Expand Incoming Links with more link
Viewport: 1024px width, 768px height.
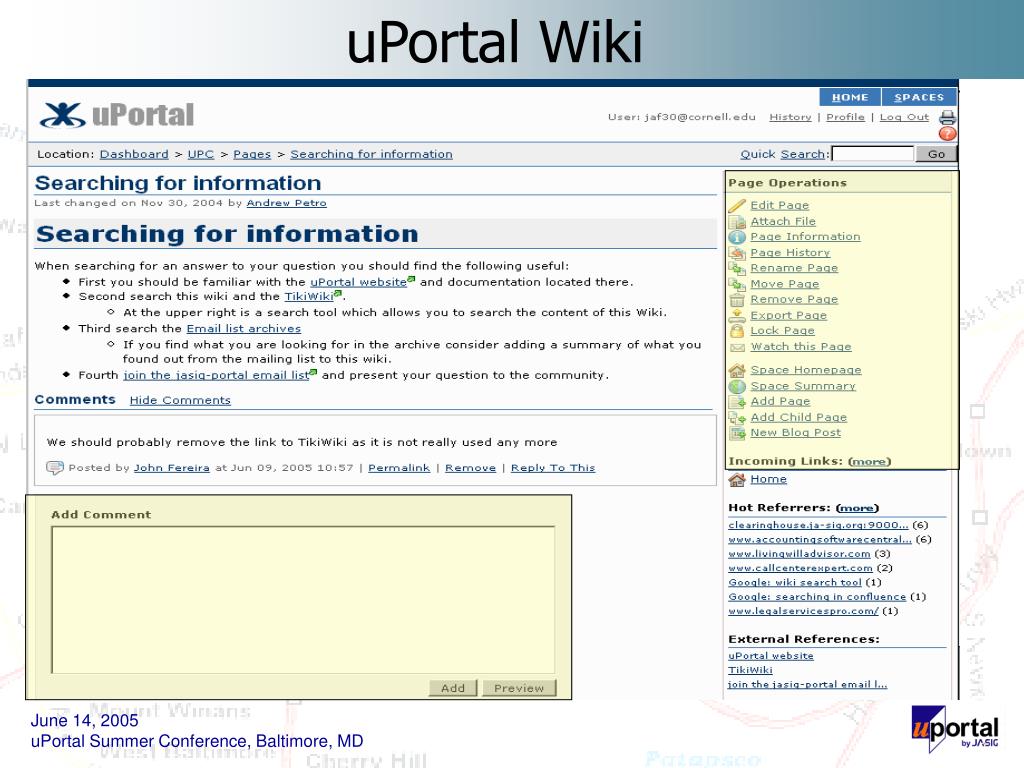click(869, 461)
